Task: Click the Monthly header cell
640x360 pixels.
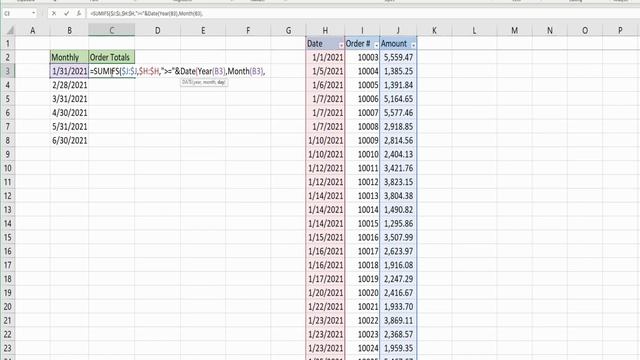Action: 69,57
